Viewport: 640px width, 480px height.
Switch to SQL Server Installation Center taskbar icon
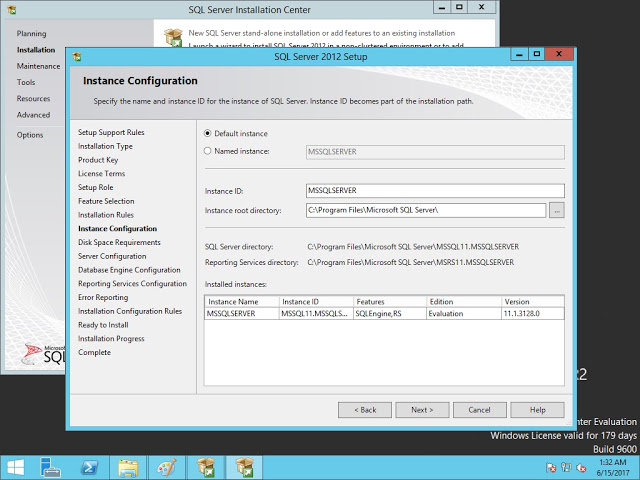(x=205, y=466)
